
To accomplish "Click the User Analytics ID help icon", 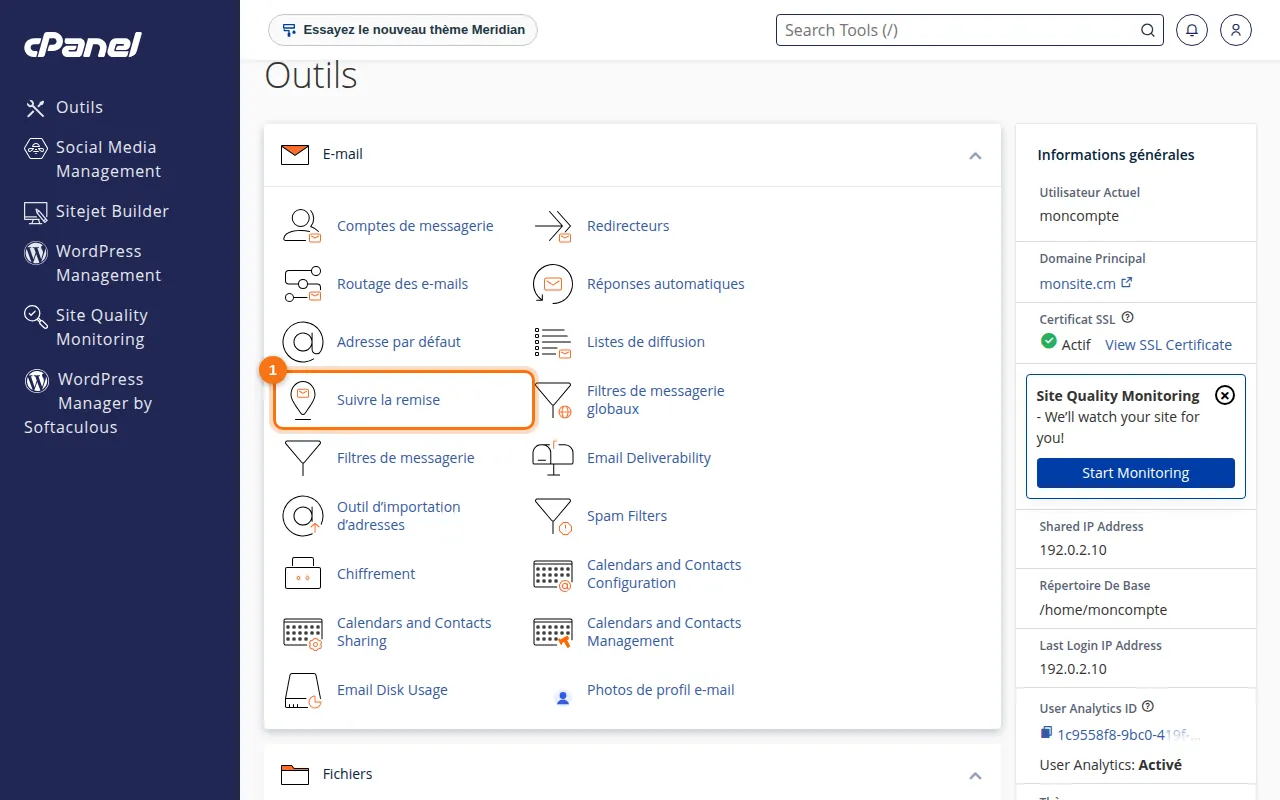I will pos(1148,706).
